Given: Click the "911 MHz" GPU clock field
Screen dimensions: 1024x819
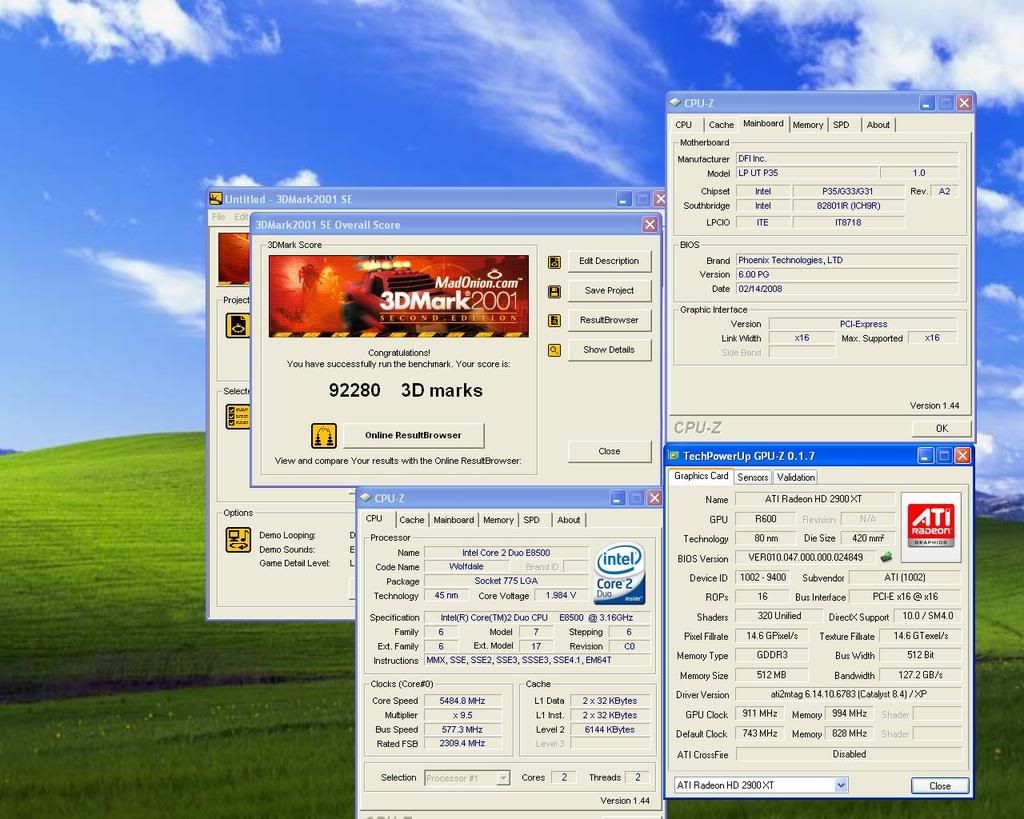Looking at the screenshot, I should 760,714.
